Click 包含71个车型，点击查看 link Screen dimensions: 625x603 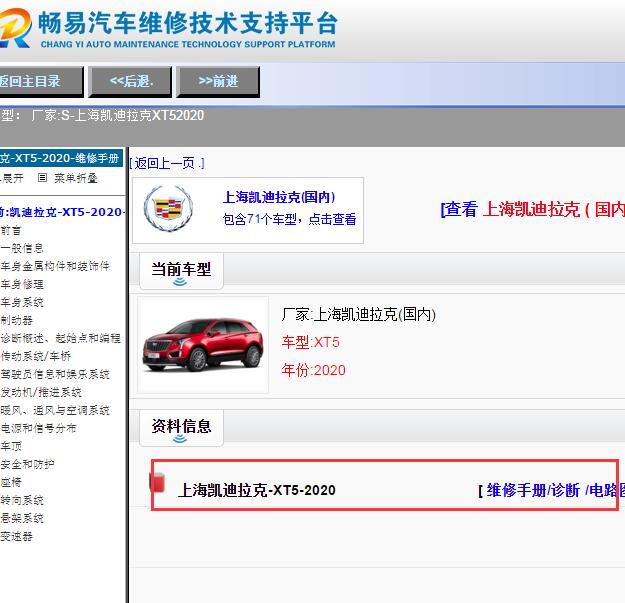point(289,219)
